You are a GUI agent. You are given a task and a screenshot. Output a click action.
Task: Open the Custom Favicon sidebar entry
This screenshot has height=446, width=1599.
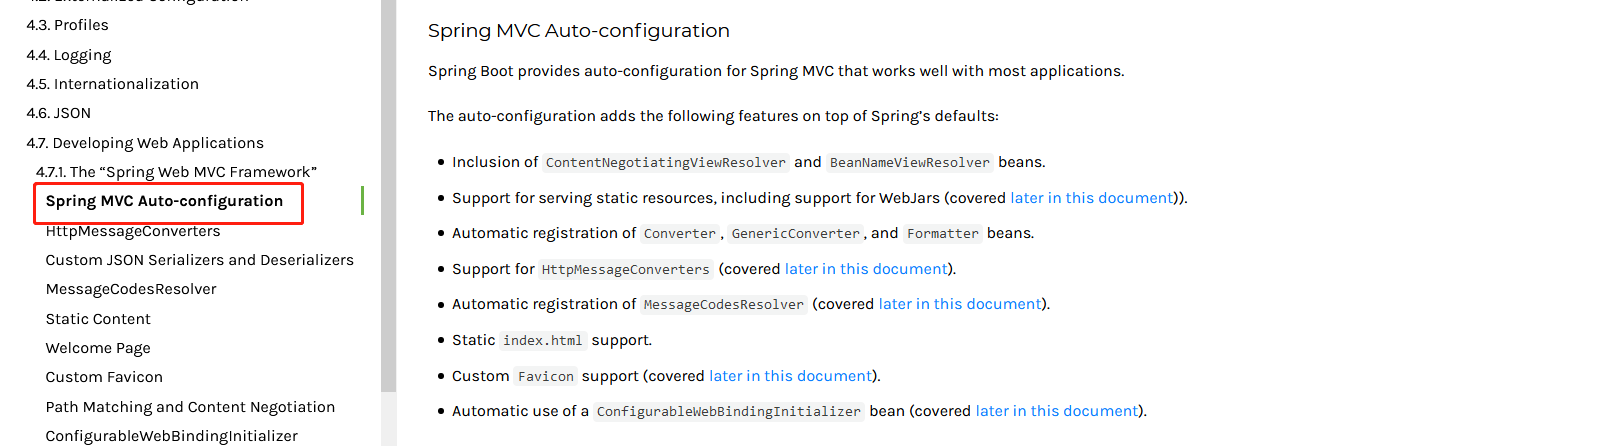(104, 377)
